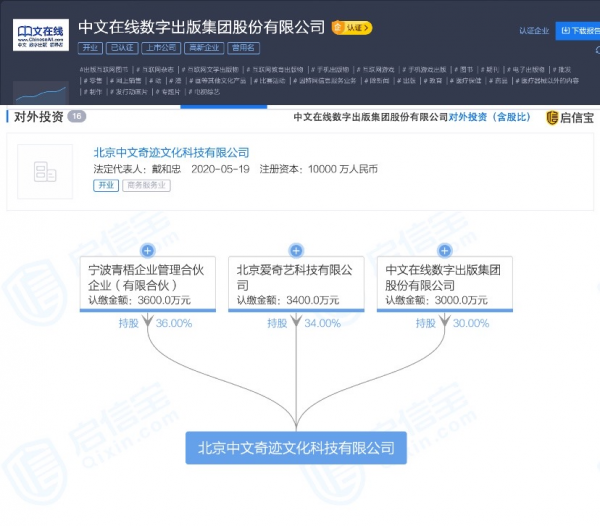Viewport: 600px width, 526px height.
Task: Click the #电视综艺 hashtag
Action: [204, 92]
